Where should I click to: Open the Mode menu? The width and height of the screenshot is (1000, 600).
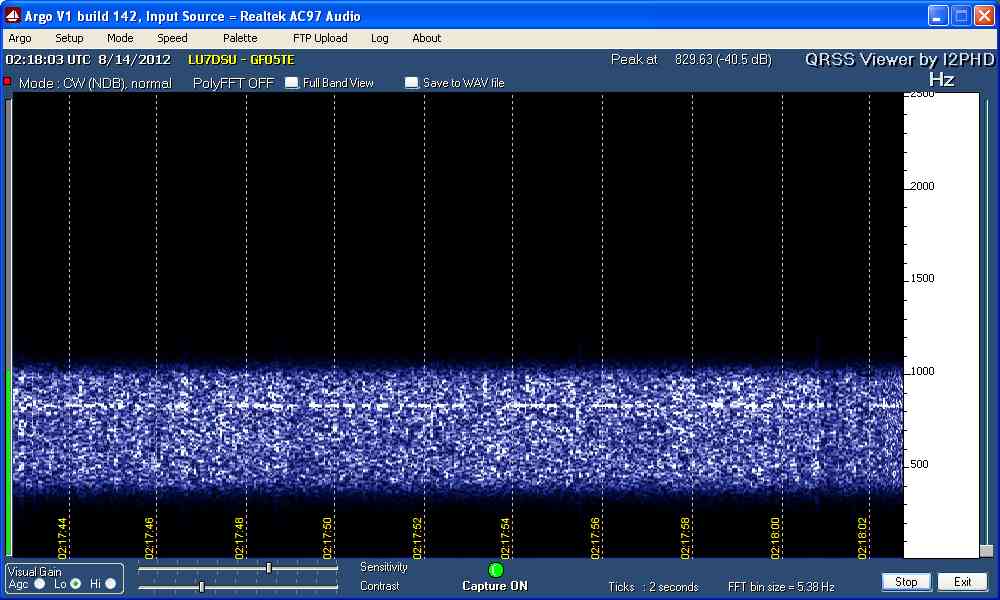(x=120, y=38)
